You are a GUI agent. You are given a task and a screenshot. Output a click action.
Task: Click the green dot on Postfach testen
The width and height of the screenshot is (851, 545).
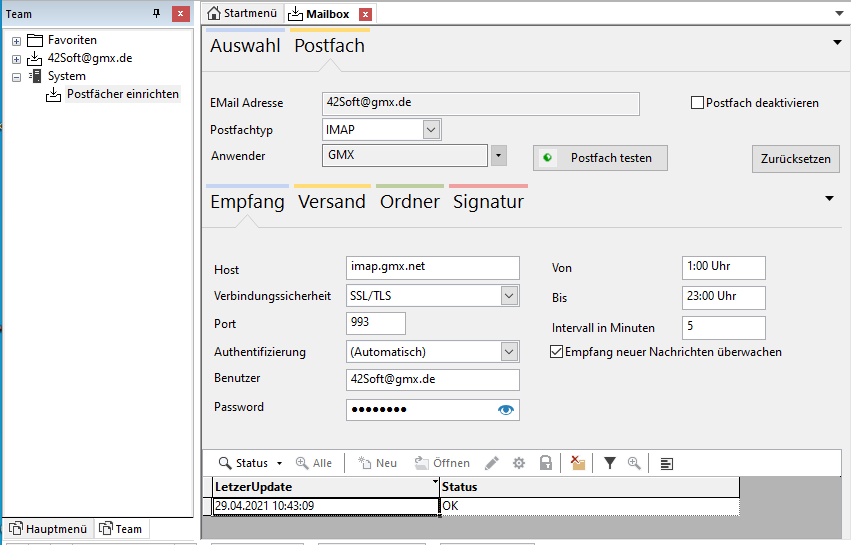(x=548, y=157)
